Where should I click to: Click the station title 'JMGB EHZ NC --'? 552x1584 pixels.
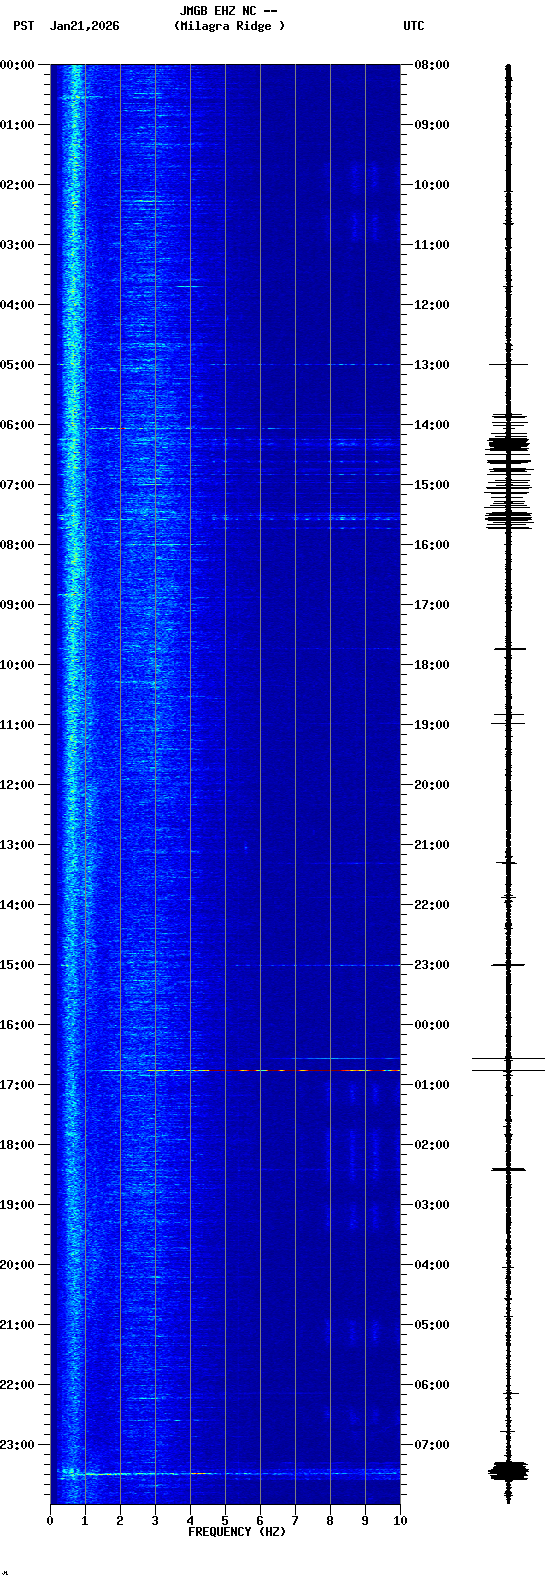point(228,11)
